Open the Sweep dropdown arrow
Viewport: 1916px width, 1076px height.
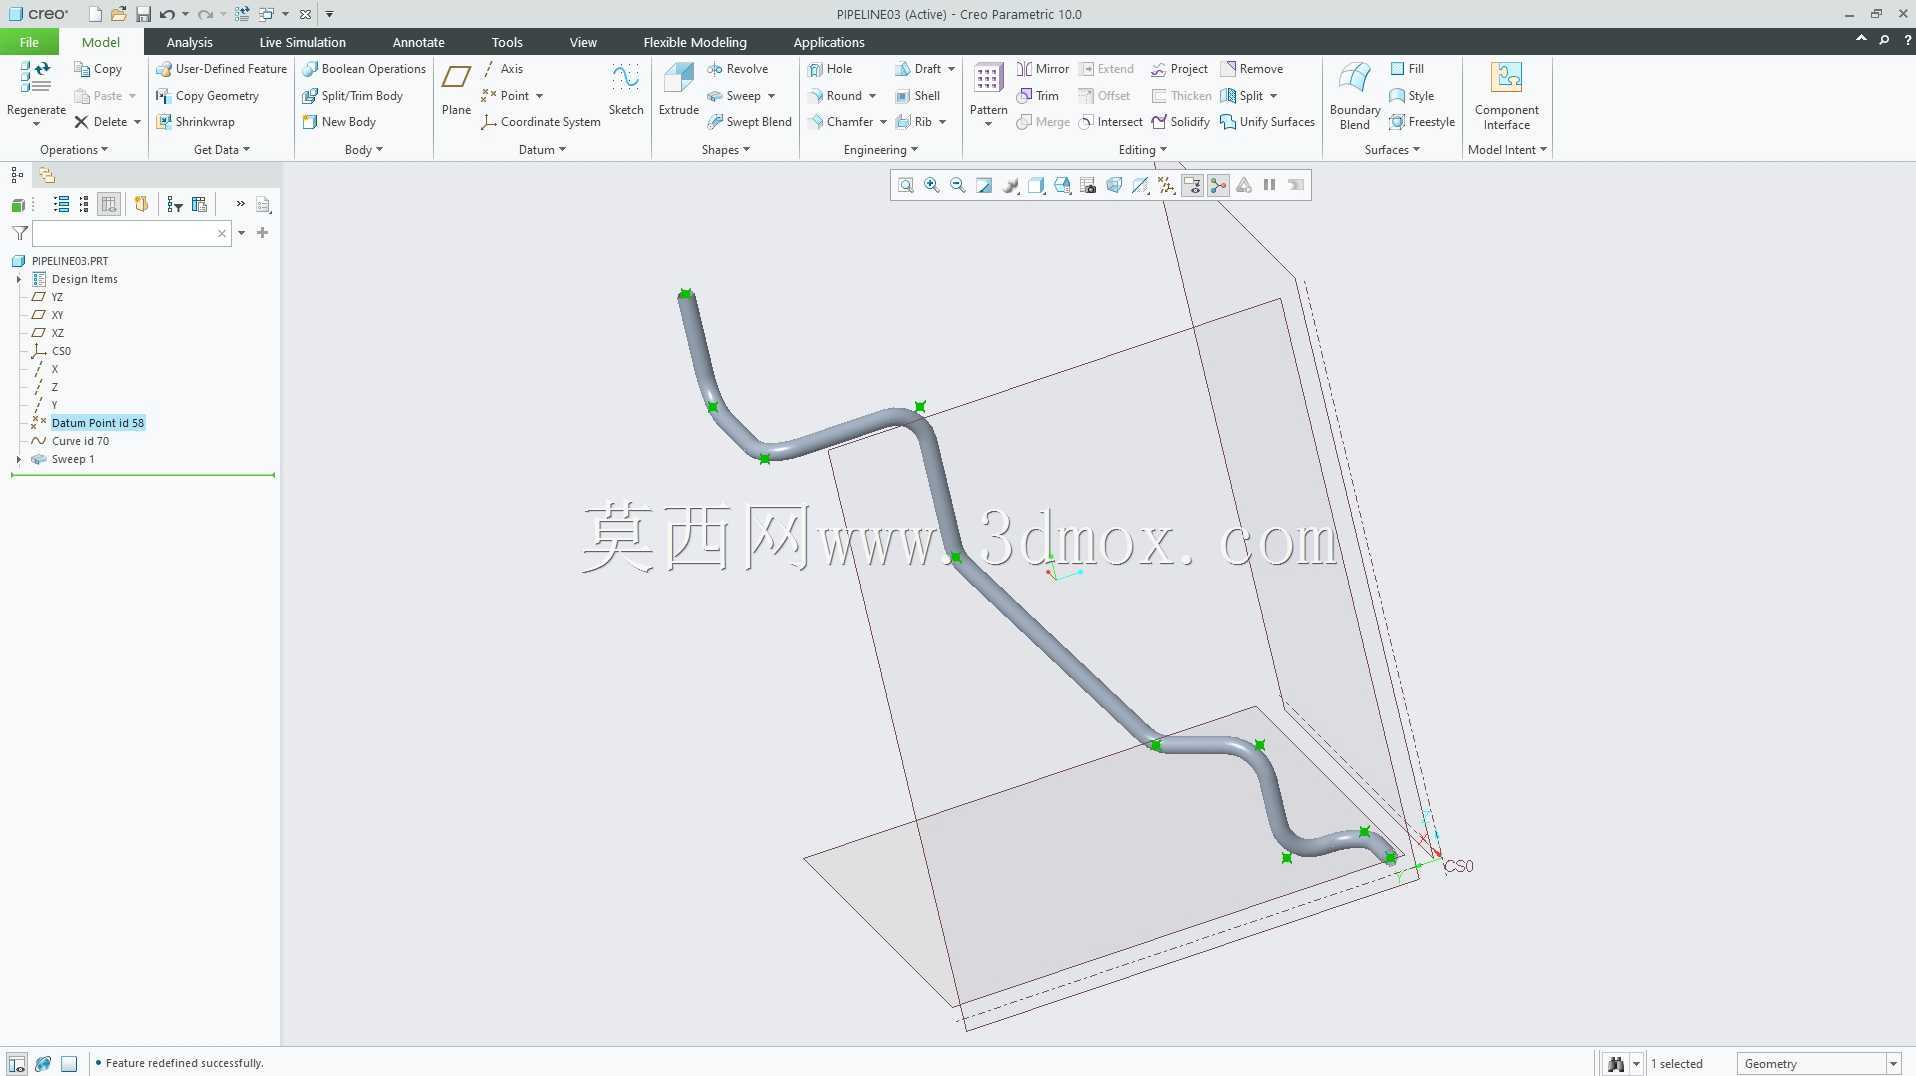tap(771, 96)
